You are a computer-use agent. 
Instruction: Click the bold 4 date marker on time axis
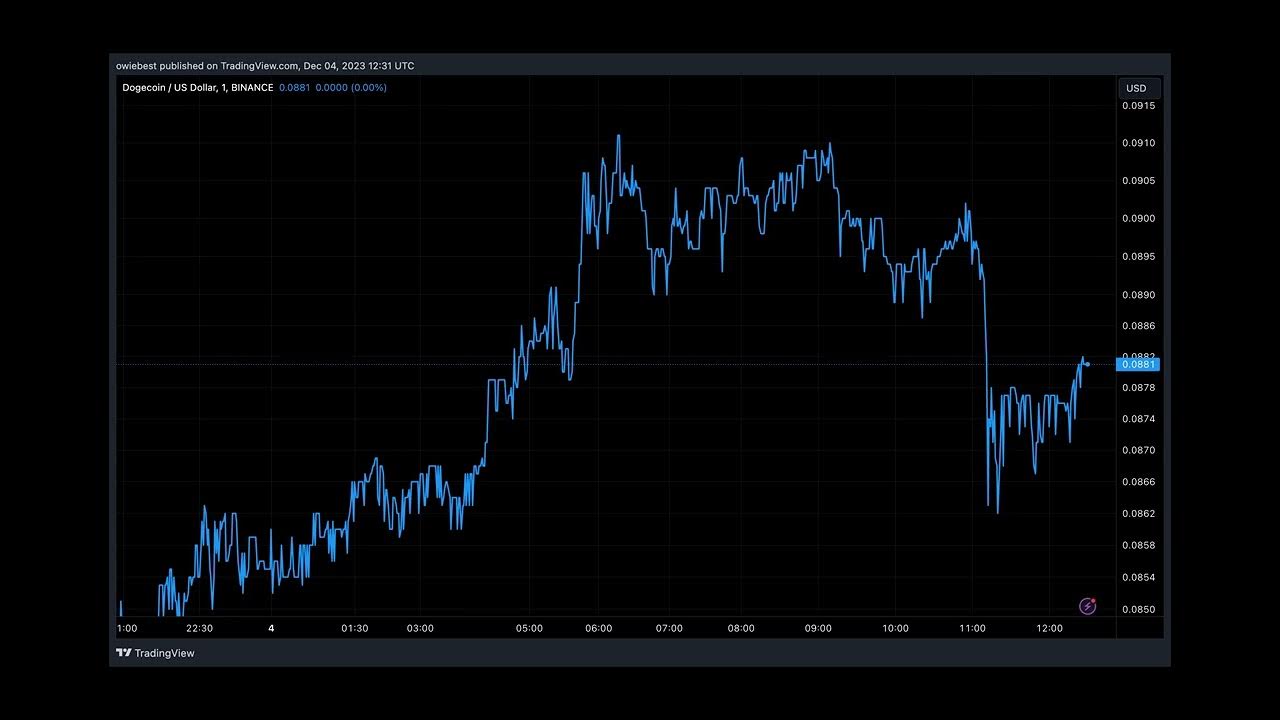tap(271, 628)
